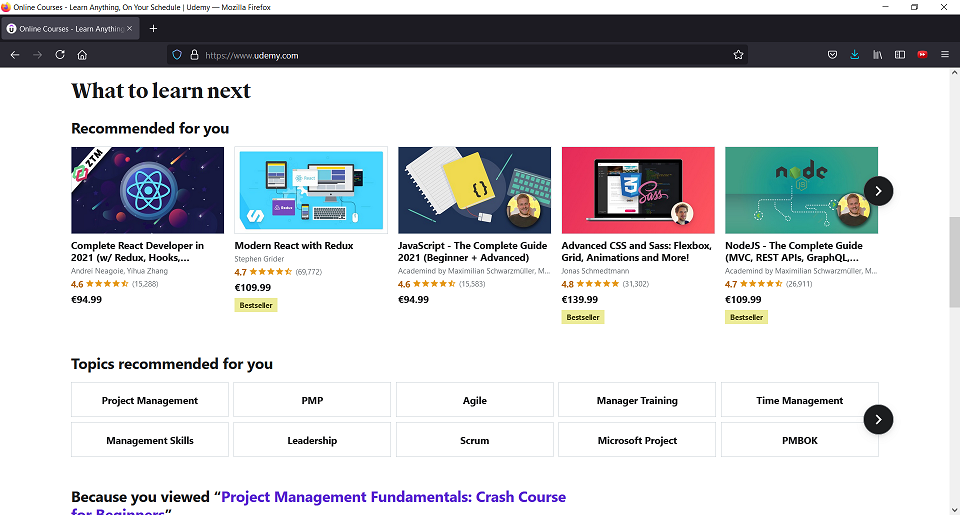Screen dimensions: 960x515
Task: Click the 4.8 rating stars for Advanced CSS
Action: click(x=598, y=284)
